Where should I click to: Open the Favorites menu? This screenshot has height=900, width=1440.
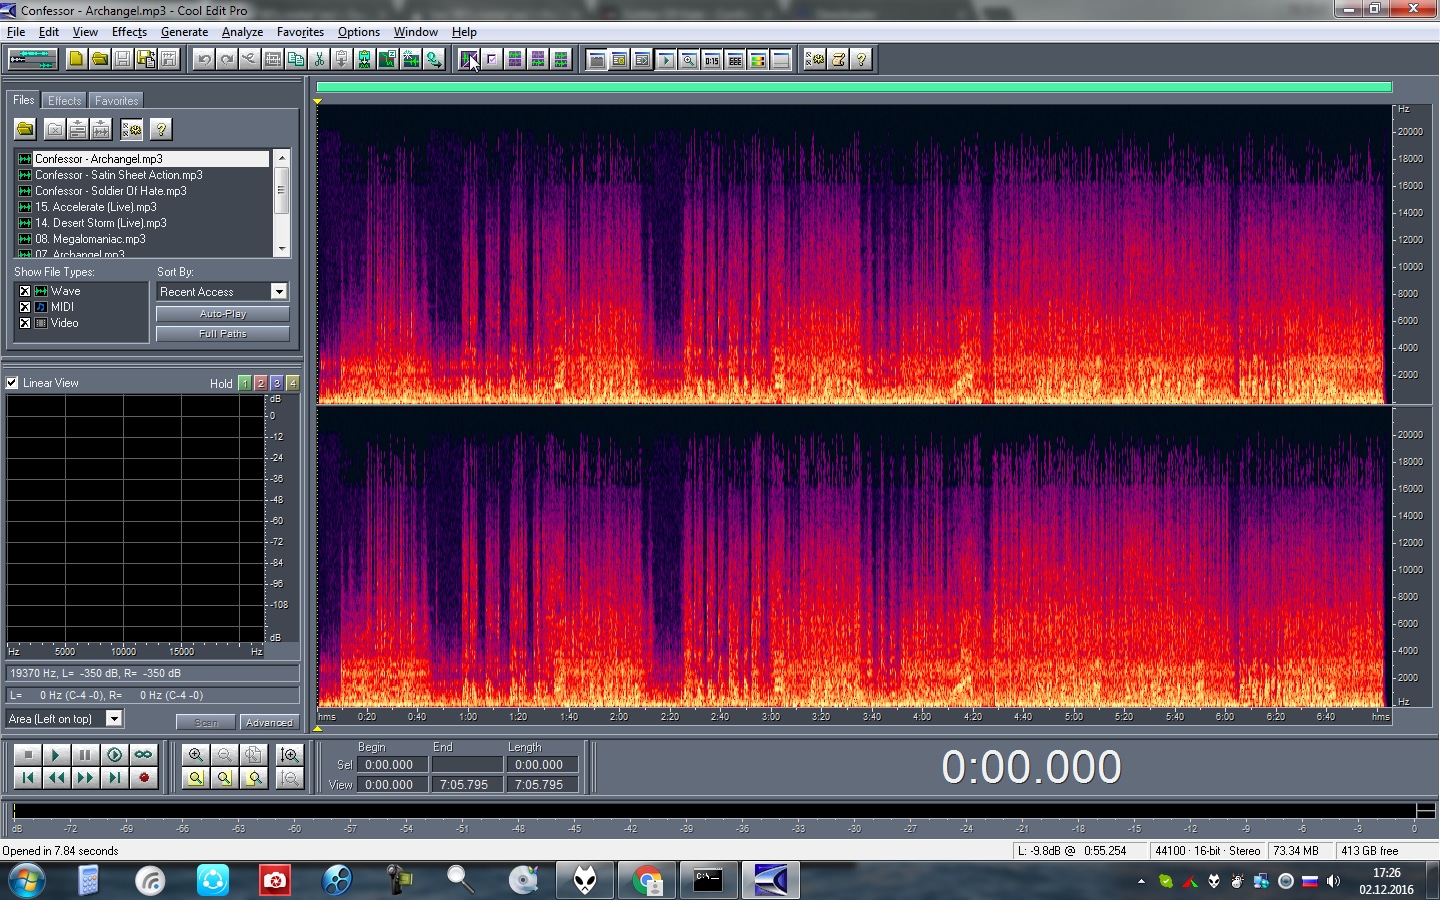[x=300, y=32]
